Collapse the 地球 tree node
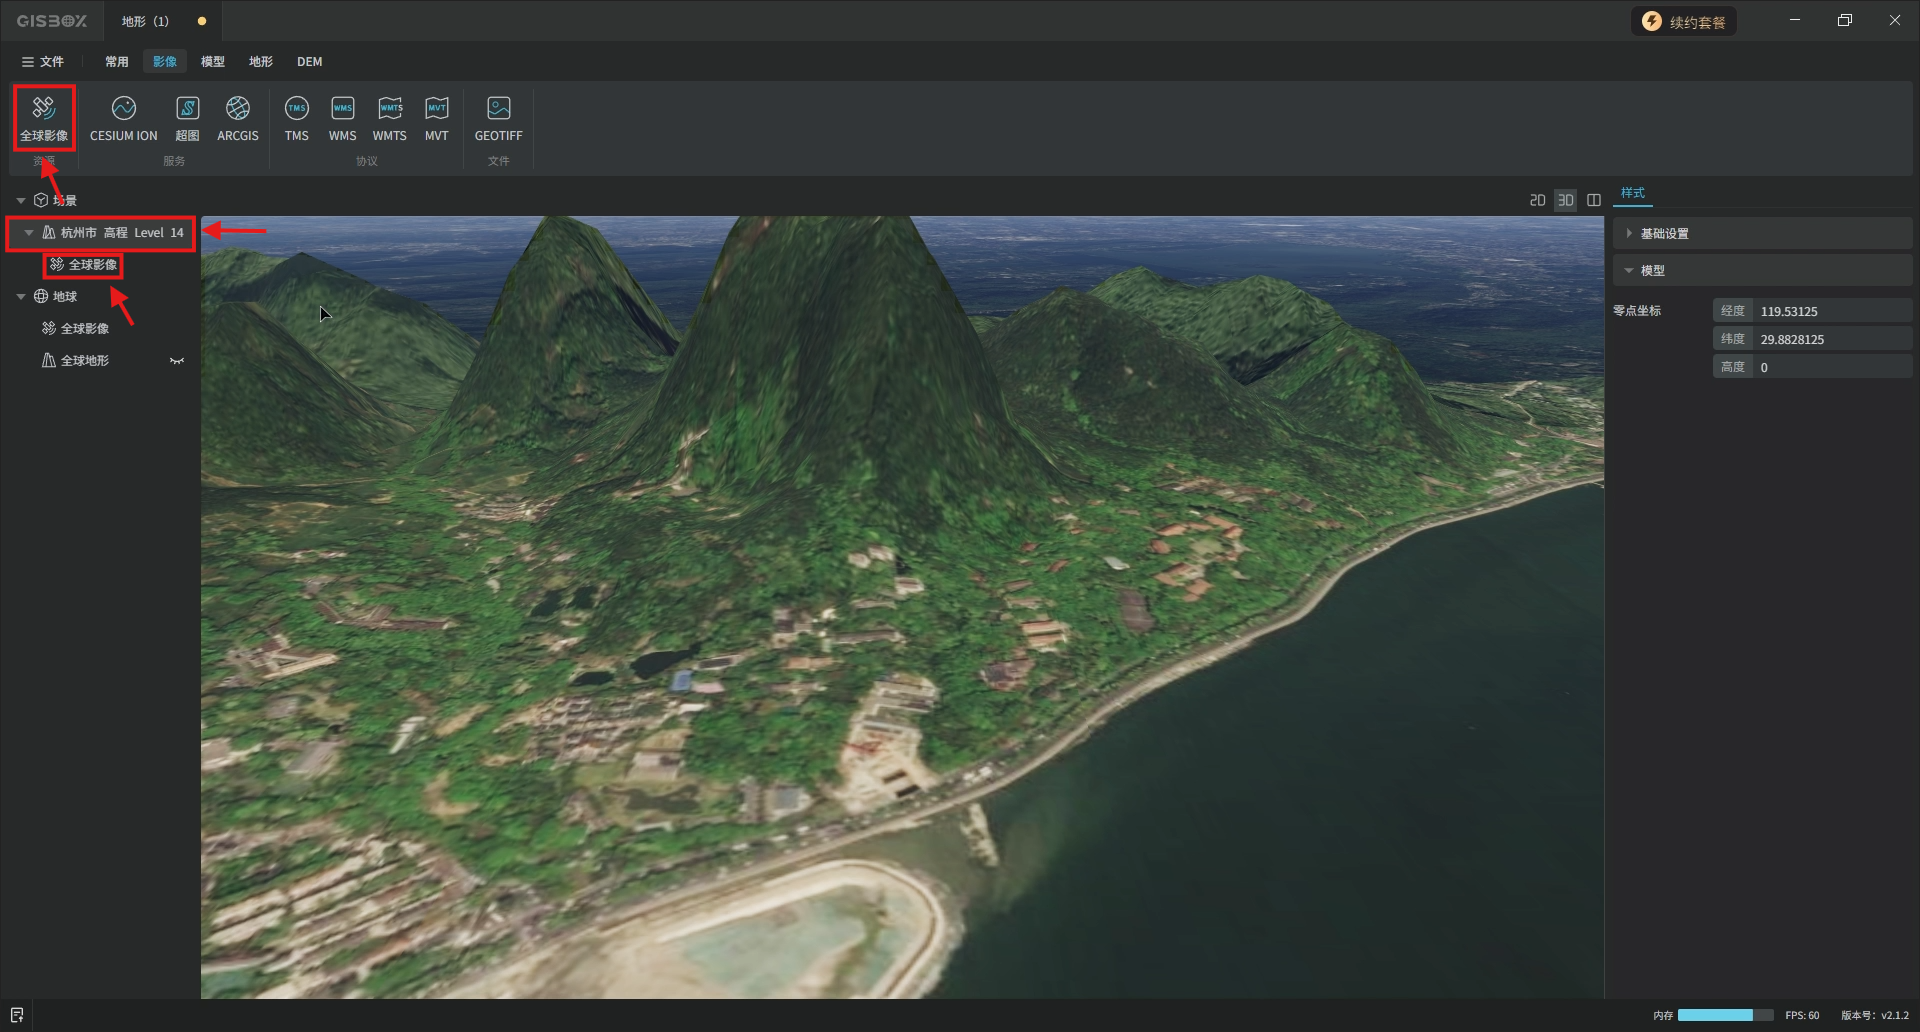The height and width of the screenshot is (1032, 1920). 21,297
